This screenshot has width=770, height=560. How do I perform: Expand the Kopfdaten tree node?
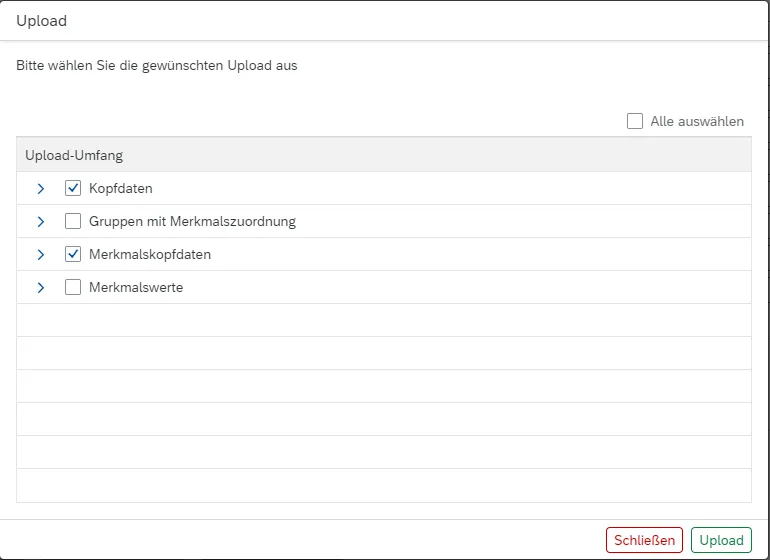pyautogui.click(x=41, y=188)
